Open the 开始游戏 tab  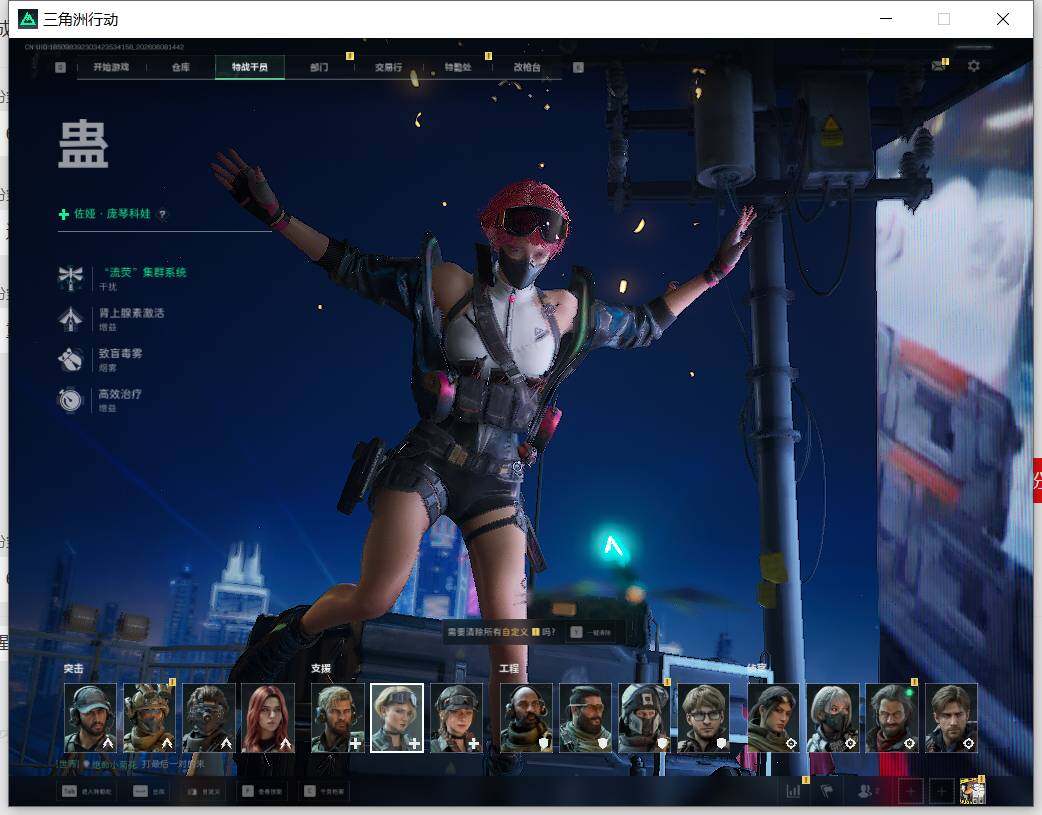tap(111, 67)
